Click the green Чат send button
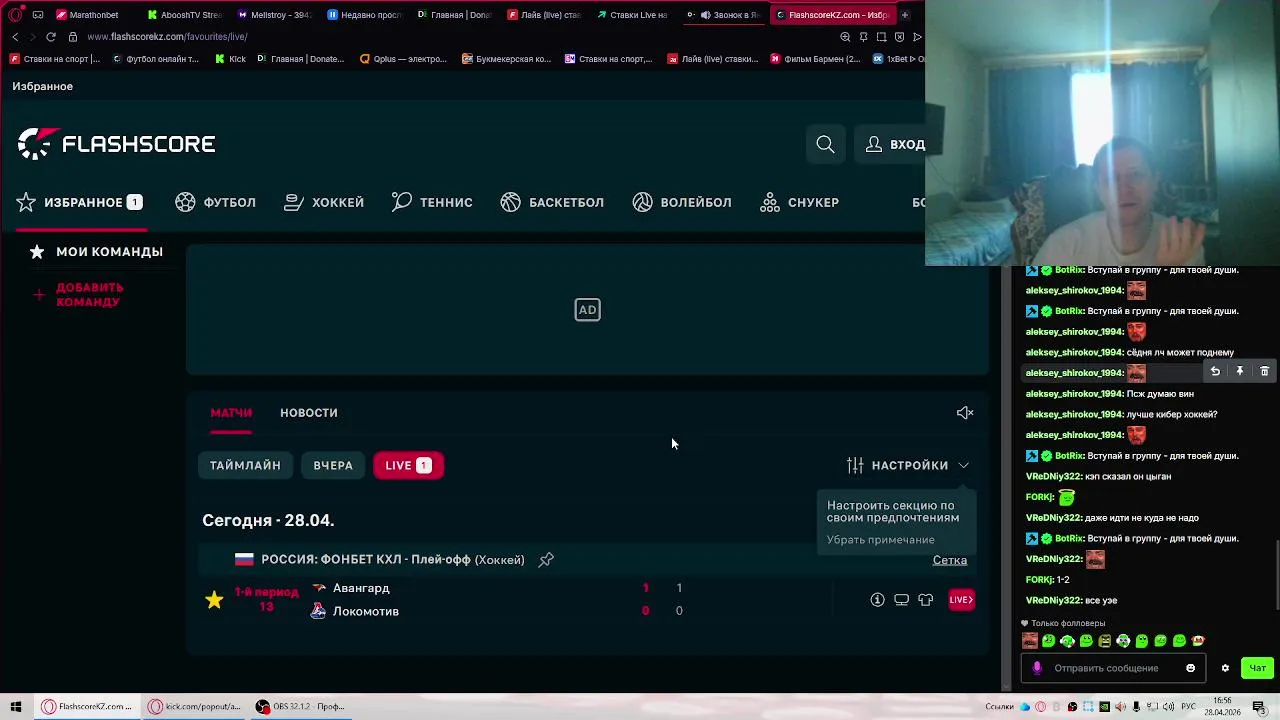1280x720 pixels. pyautogui.click(x=1257, y=668)
